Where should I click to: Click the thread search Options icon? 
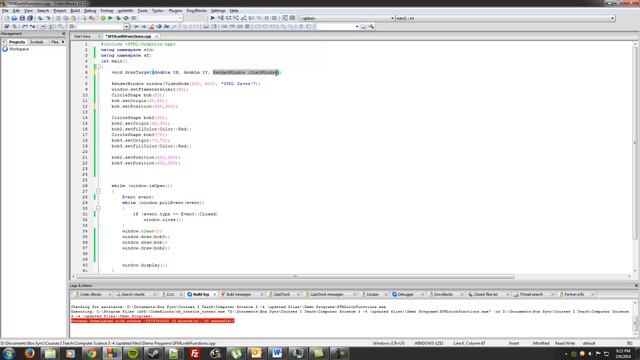pyautogui.click(x=371, y=27)
